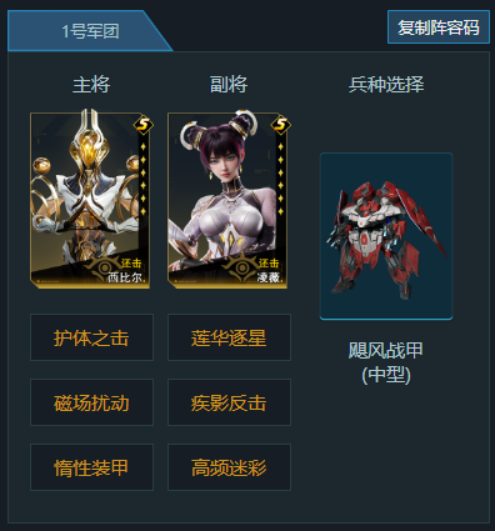Select the 护体之击 skill
Image resolution: width=495 pixels, height=532 pixels.
click(92, 338)
